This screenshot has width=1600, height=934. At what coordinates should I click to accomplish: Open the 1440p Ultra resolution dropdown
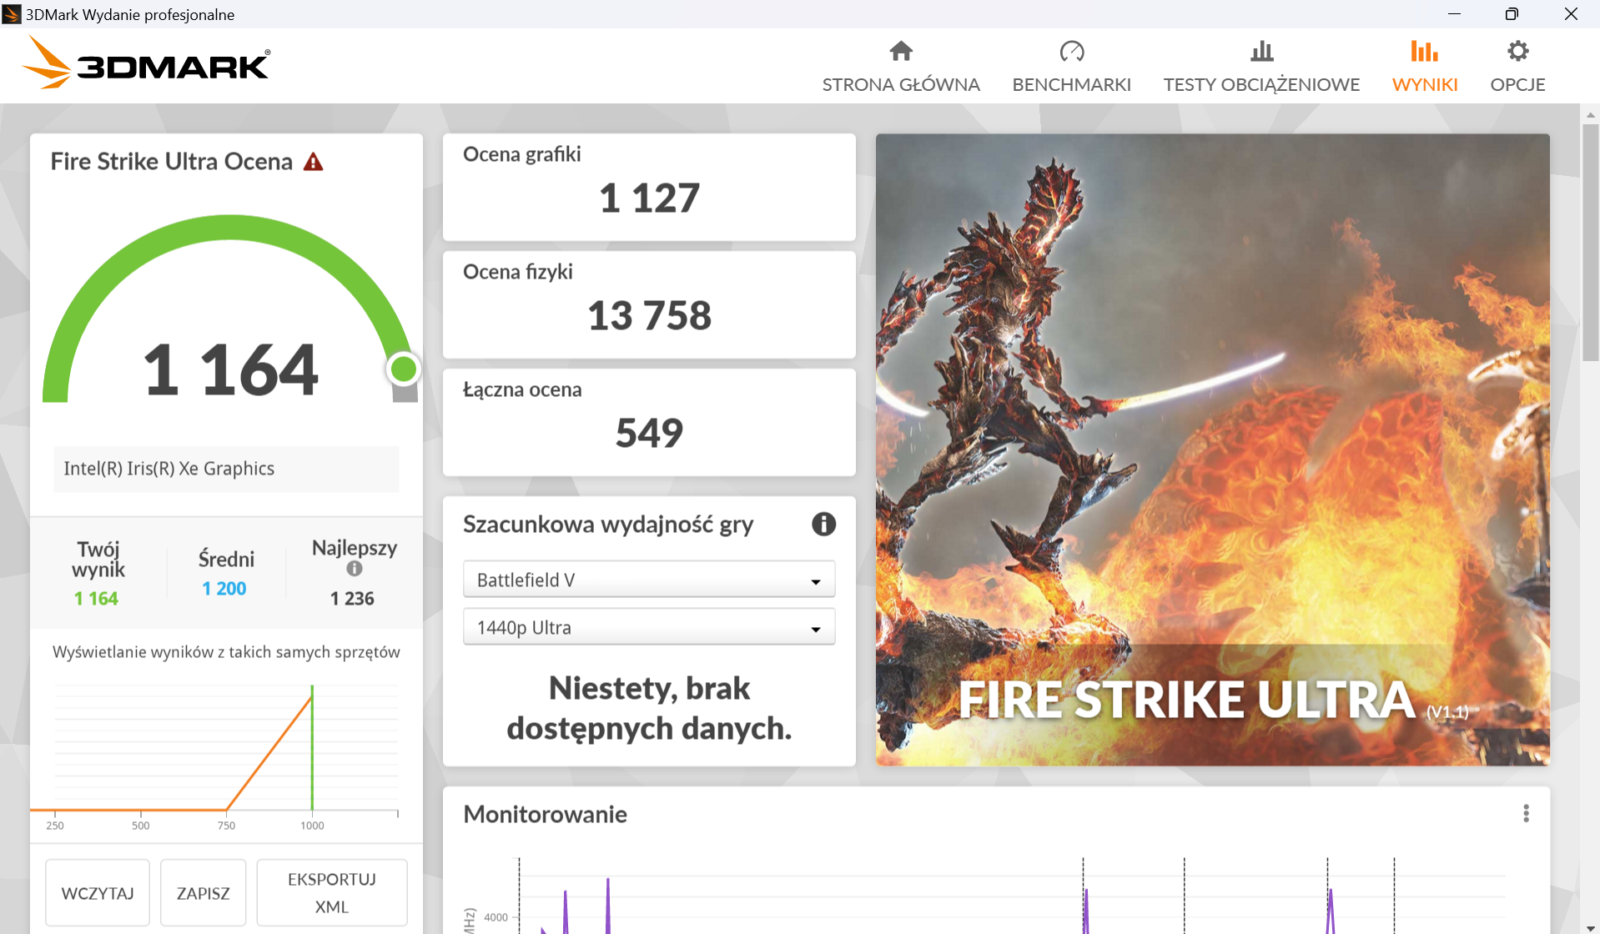click(x=649, y=628)
